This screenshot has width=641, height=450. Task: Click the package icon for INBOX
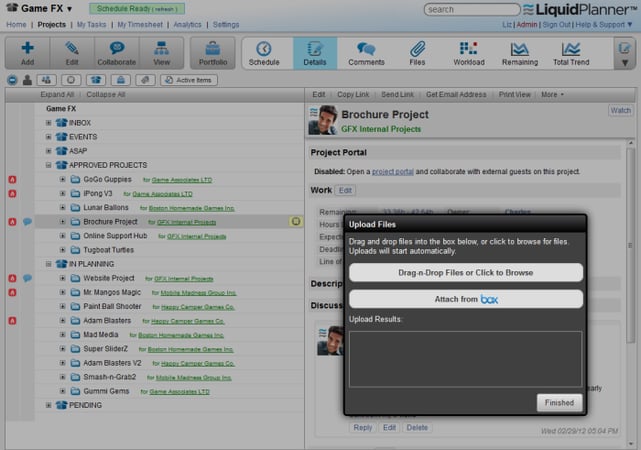coord(62,123)
